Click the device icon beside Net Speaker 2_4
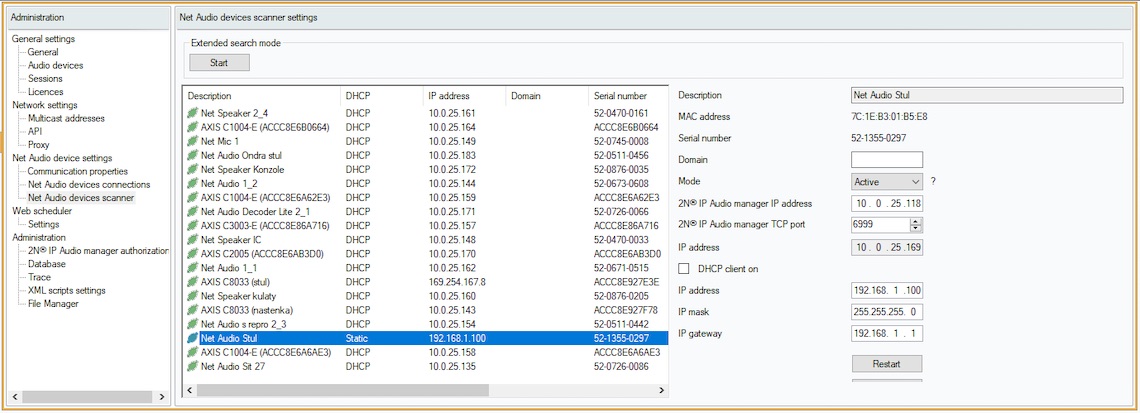 (x=193, y=113)
